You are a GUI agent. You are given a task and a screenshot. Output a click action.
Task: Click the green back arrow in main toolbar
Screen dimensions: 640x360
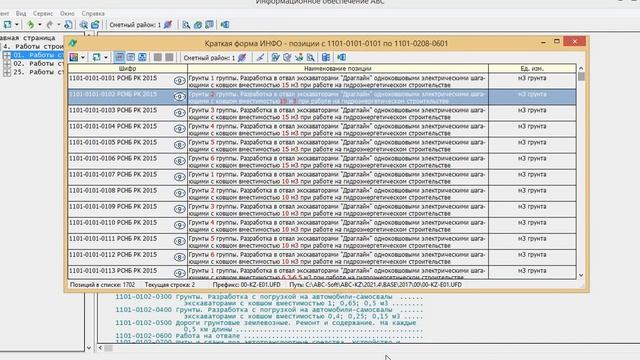[30, 24]
